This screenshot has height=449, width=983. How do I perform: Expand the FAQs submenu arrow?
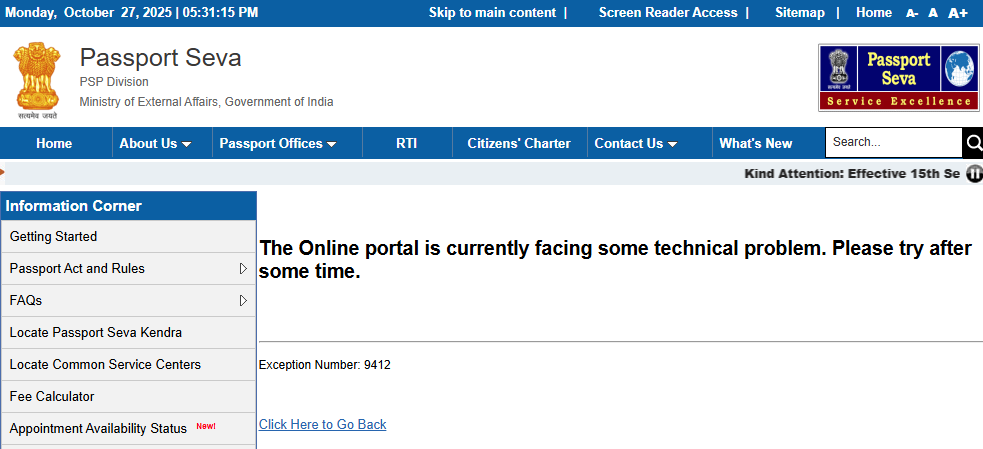[x=243, y=300]
